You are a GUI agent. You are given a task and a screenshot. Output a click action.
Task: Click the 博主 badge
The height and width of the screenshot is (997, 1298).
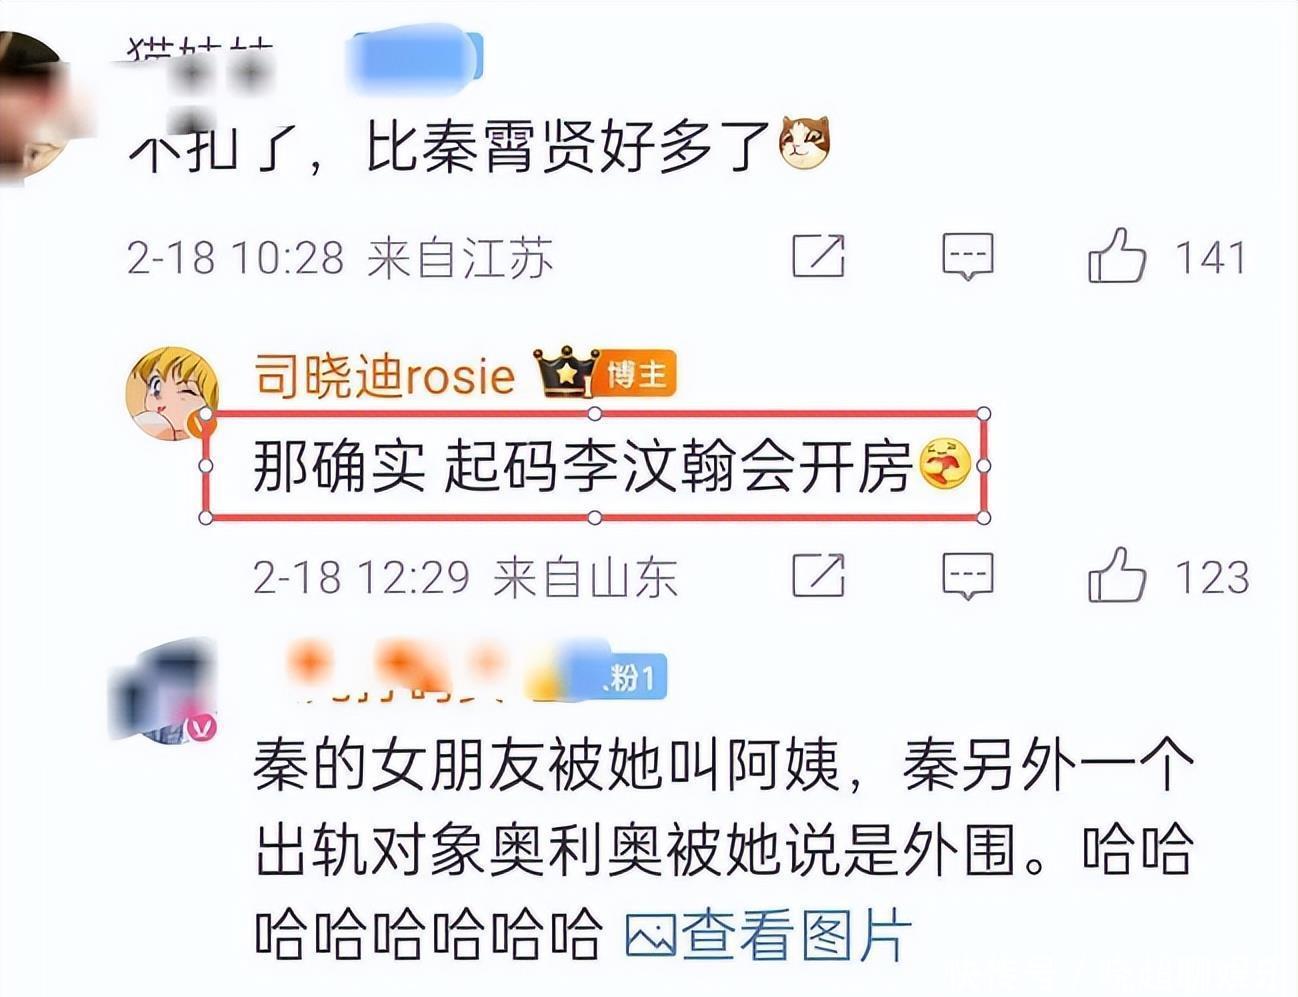638,374
